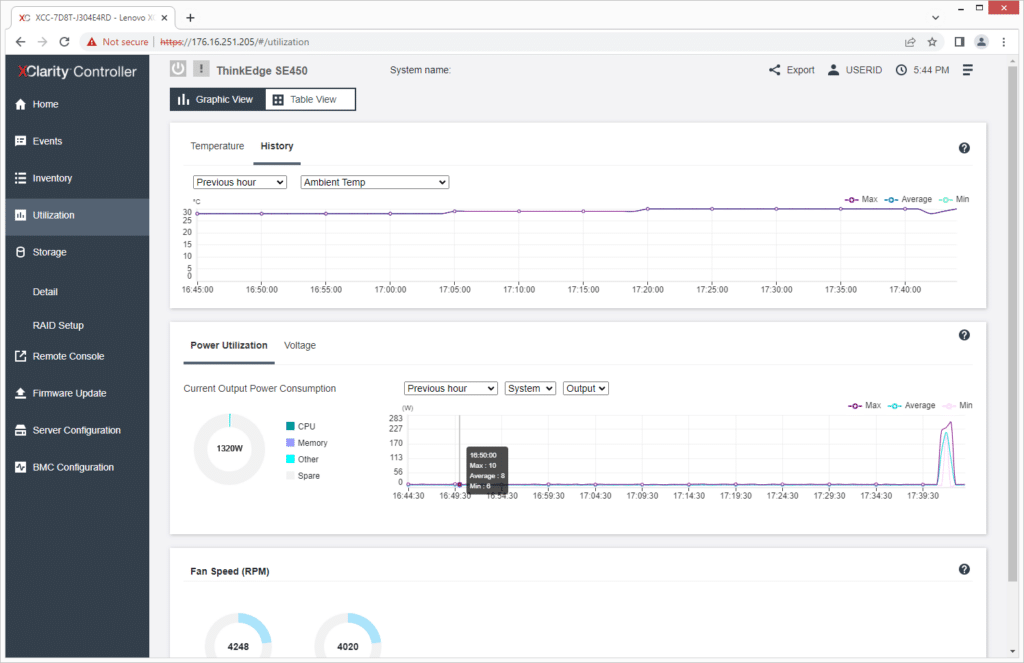Click the ThinkEdge SE450 title

[262, 71]
